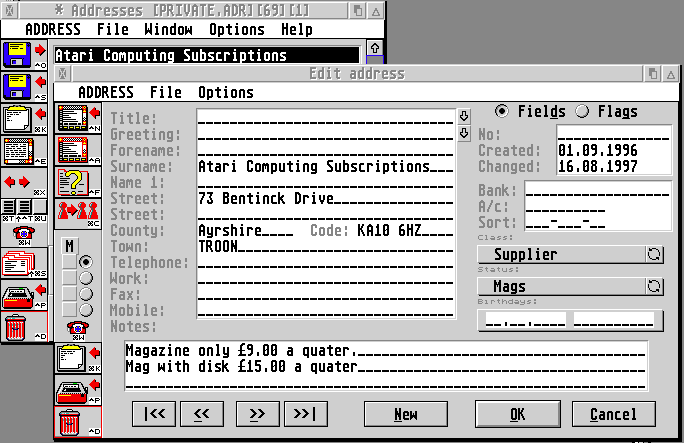
Task: Tick the checkbox beside the Work row
Action: [x=70, y=278]
